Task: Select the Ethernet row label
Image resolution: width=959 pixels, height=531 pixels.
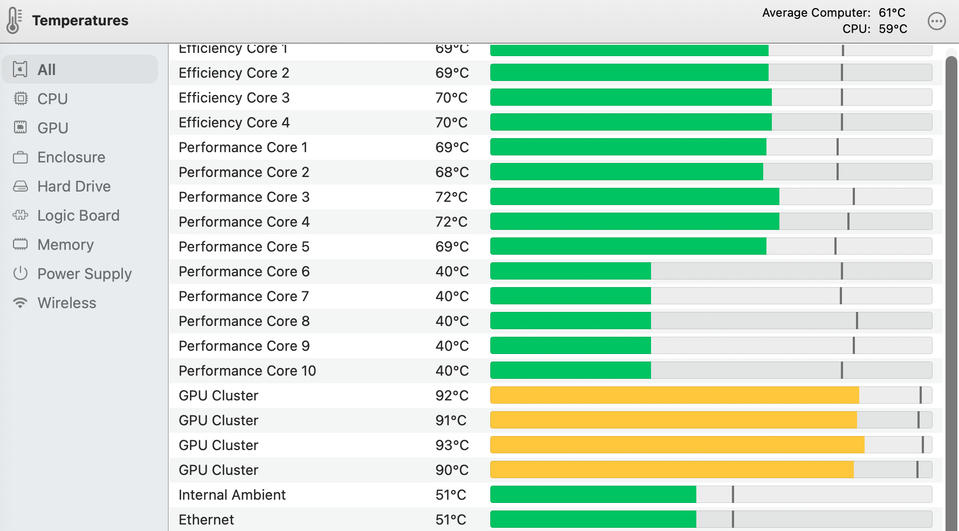Action: 206,520
